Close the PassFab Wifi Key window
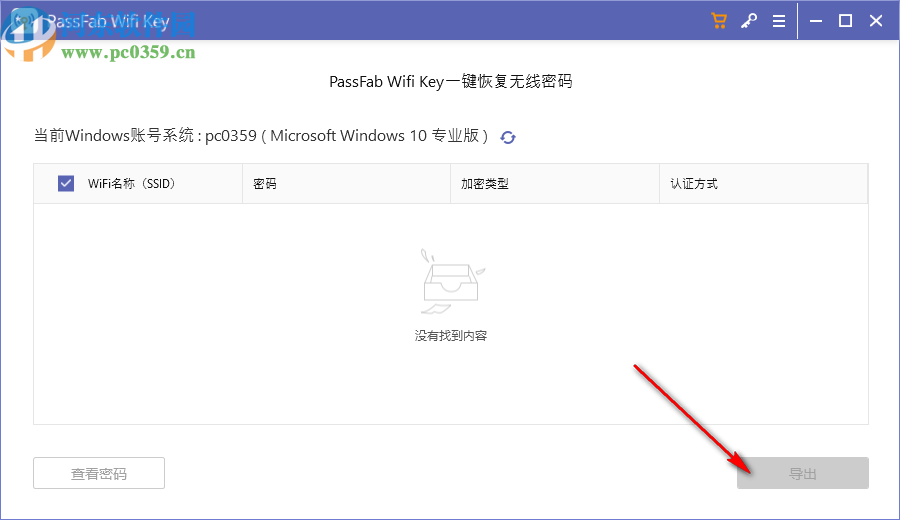 coord(876,21)
